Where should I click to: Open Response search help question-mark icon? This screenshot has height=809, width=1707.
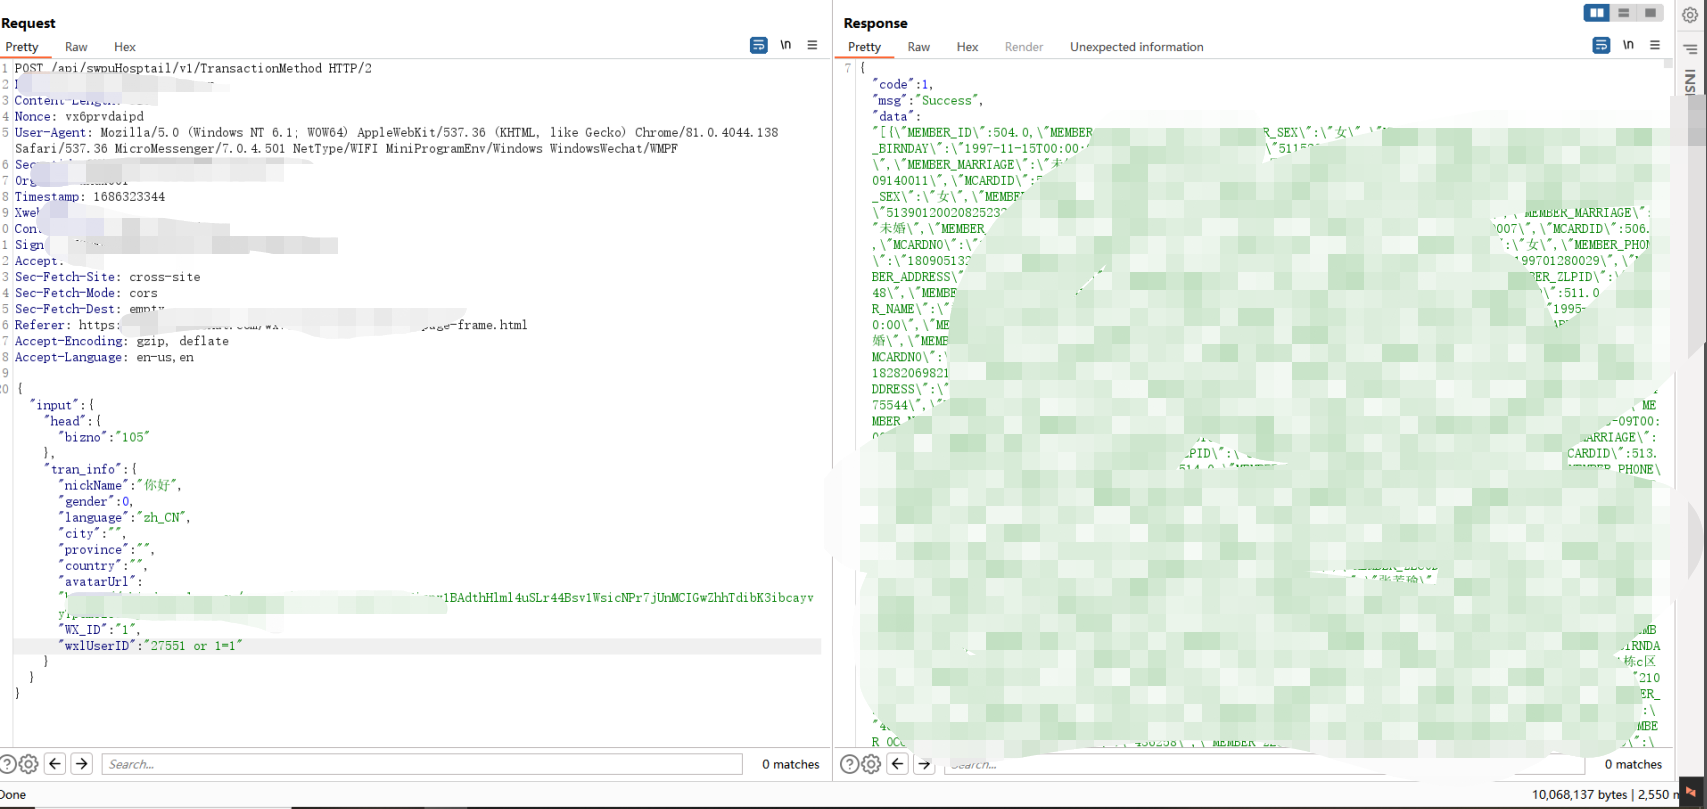pyautogui.click(x=849, y=764)
